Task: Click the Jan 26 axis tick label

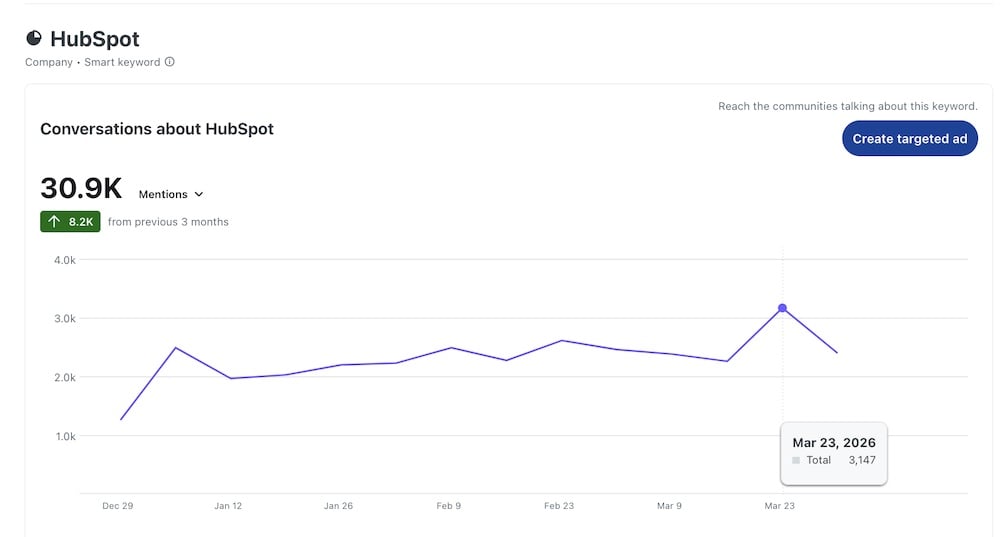Action: coord(338,506)
